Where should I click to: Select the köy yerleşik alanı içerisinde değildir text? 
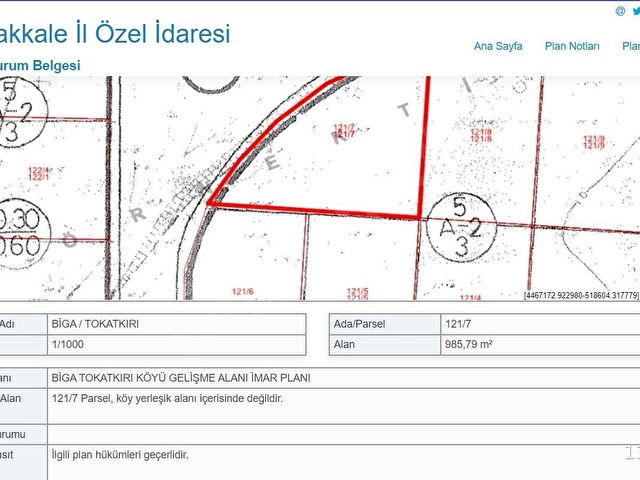click(x=200, y=398)
